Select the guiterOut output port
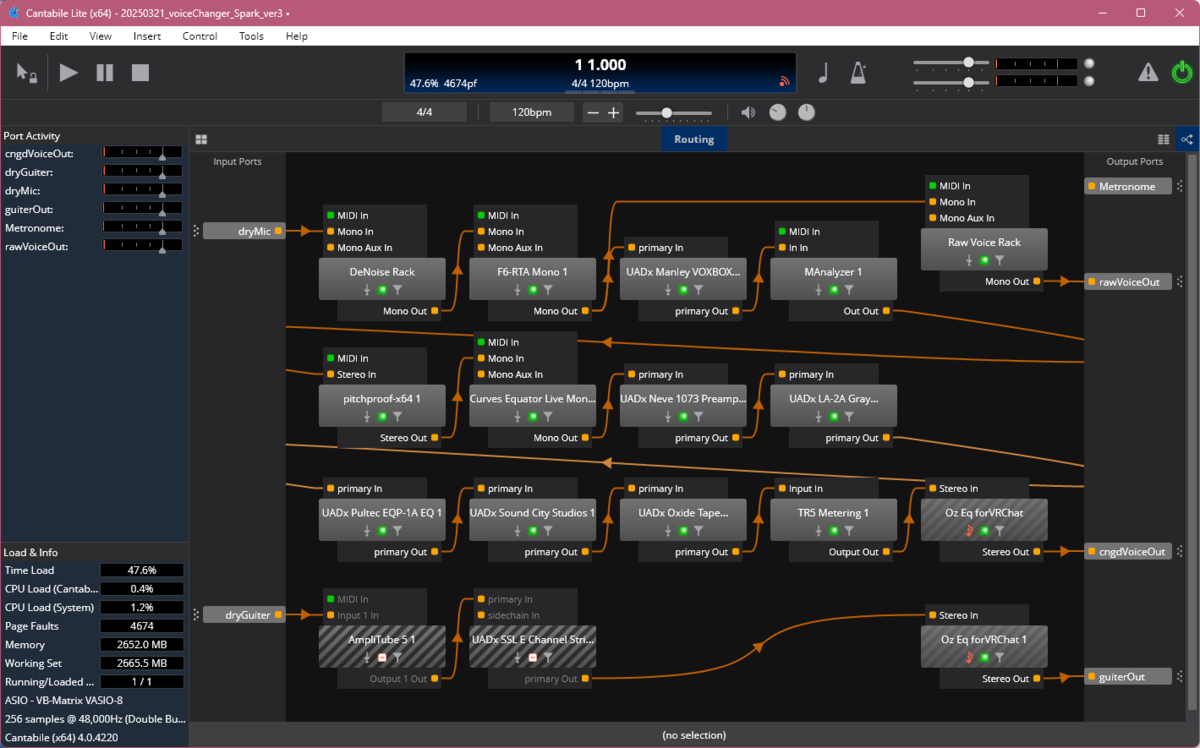 pos(1128,677)
